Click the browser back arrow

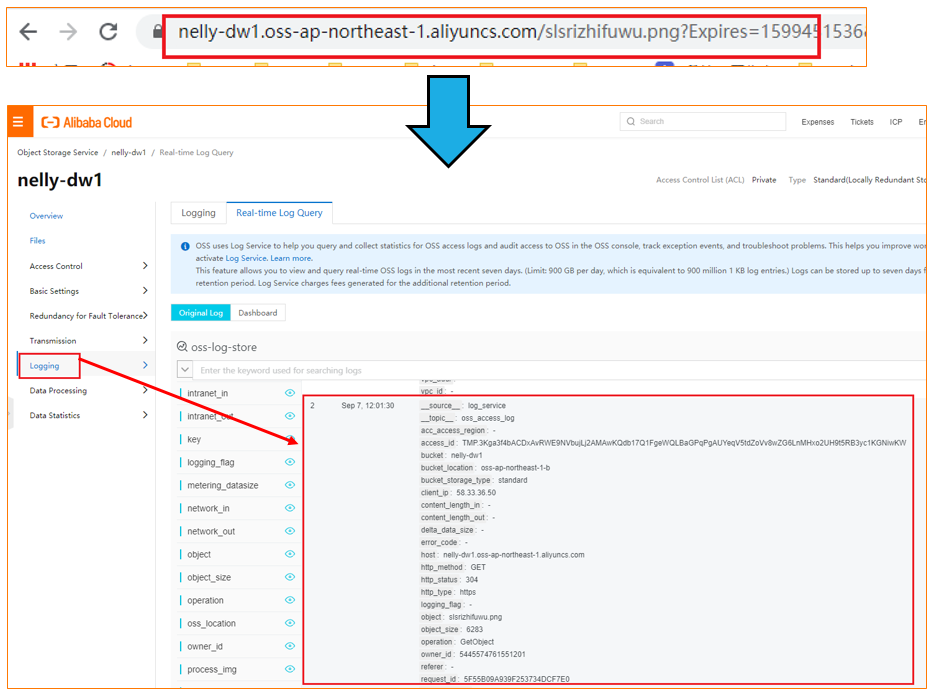[28, 32]
